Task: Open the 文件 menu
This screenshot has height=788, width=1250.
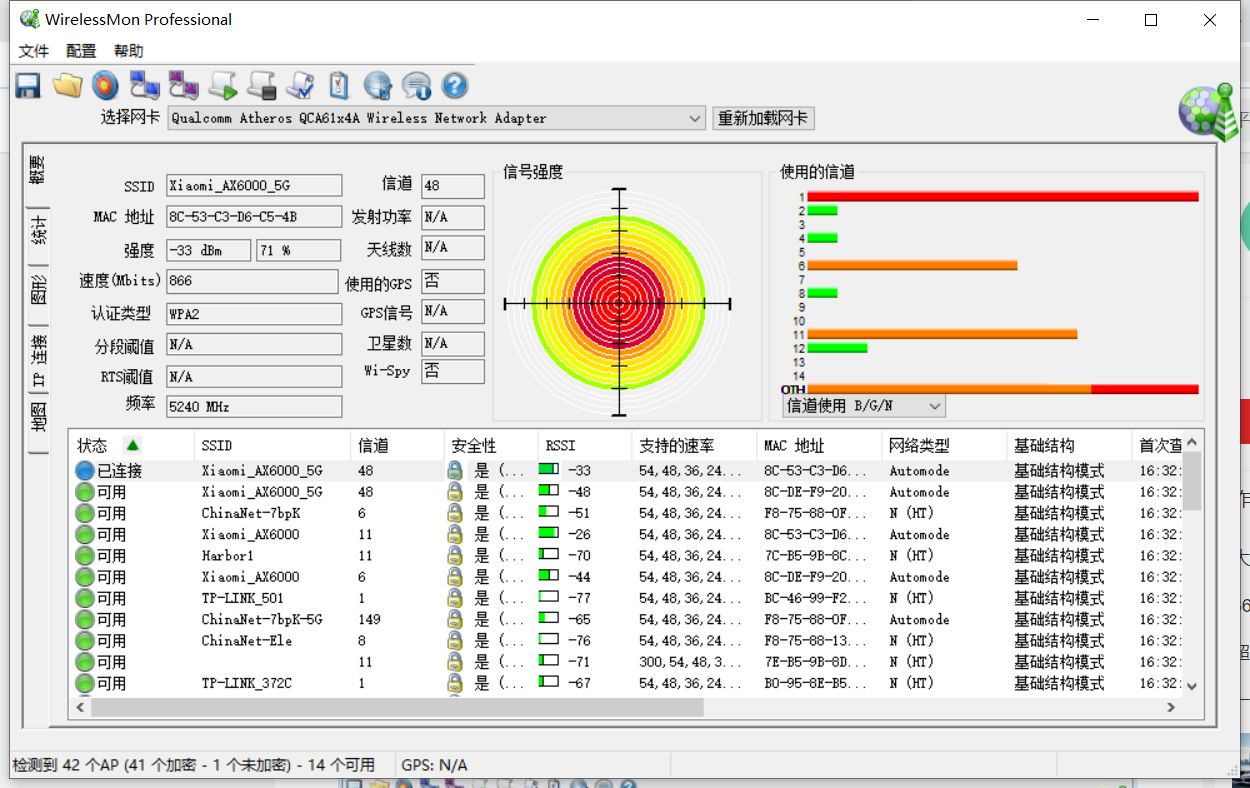Action: (x=33, y=51)
